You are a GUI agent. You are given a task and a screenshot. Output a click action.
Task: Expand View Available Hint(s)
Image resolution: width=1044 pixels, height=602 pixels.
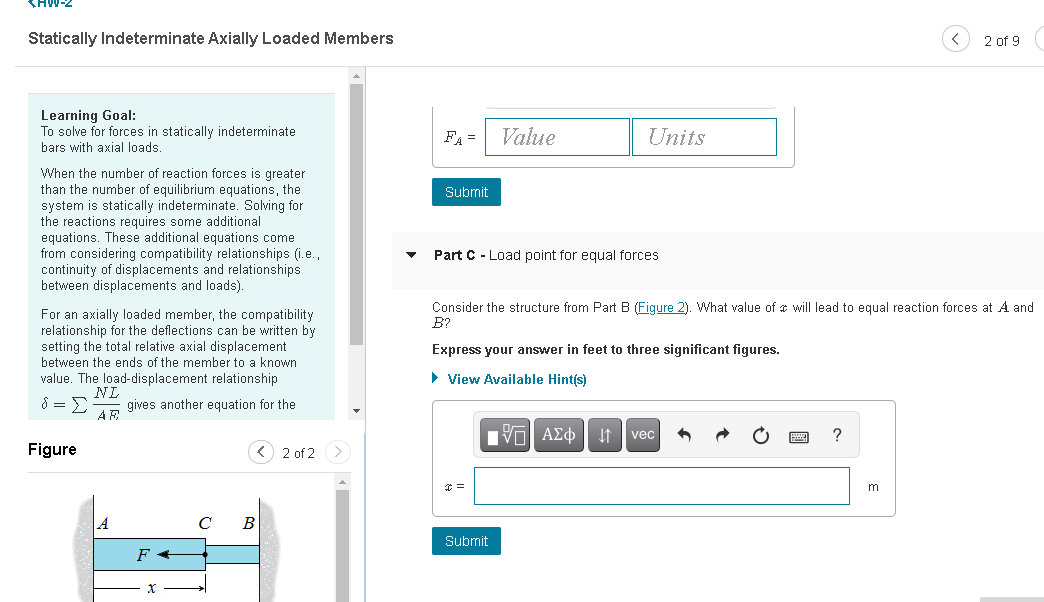click(517, 379)
